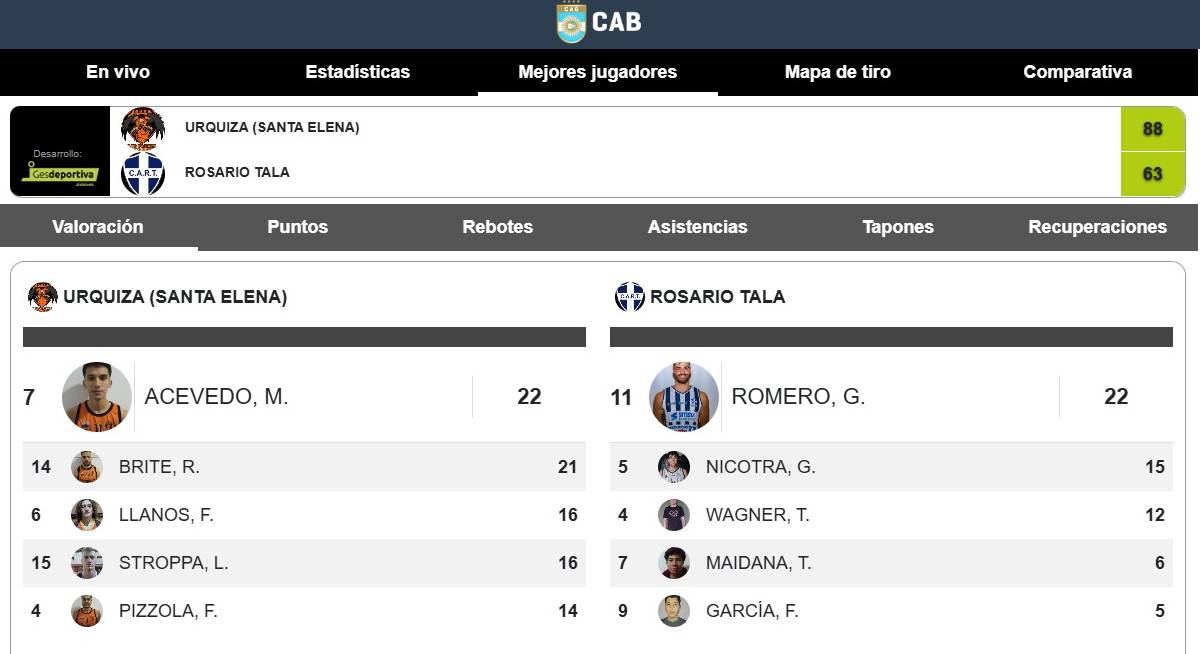Click player name Stroppa, L.
Screen dimensions: 1200x654
173,563
